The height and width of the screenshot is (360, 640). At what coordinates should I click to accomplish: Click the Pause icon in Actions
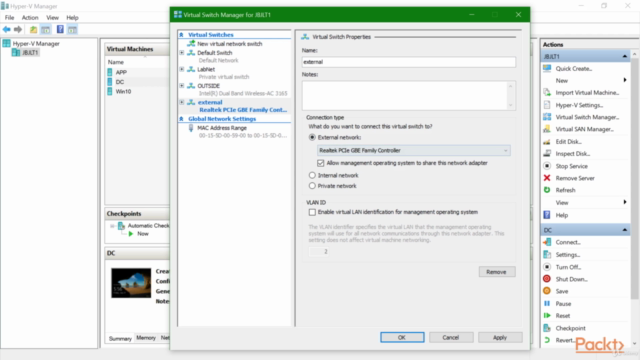[547, 303]
